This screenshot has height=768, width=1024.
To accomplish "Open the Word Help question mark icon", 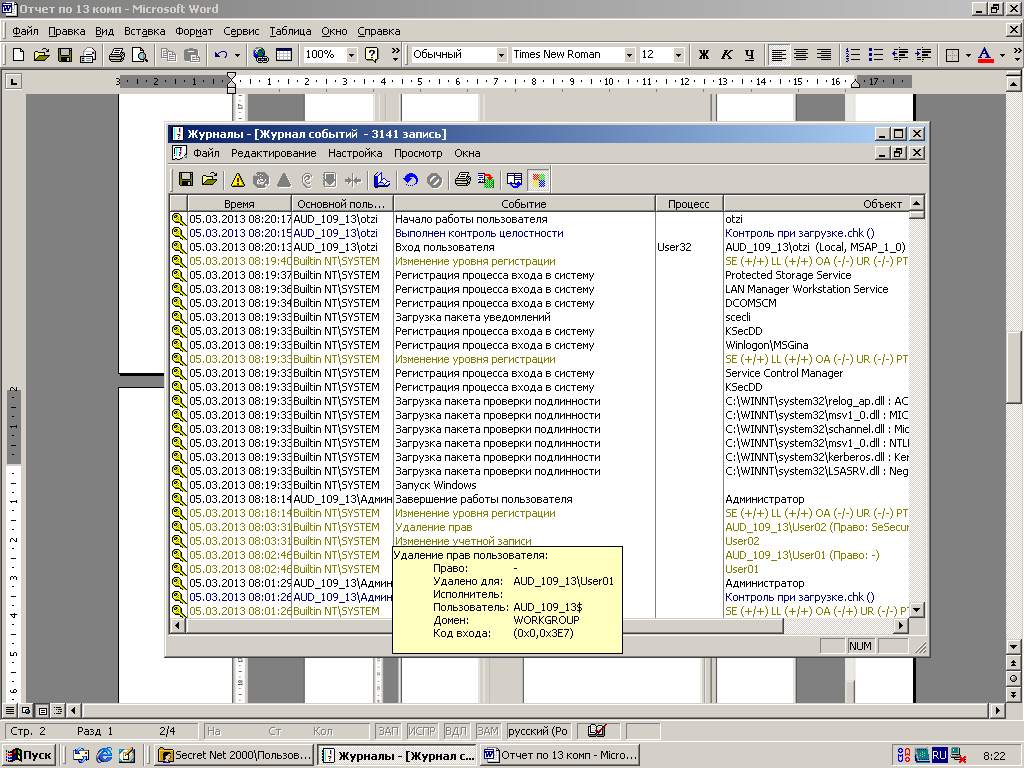I will pos(372,55).
